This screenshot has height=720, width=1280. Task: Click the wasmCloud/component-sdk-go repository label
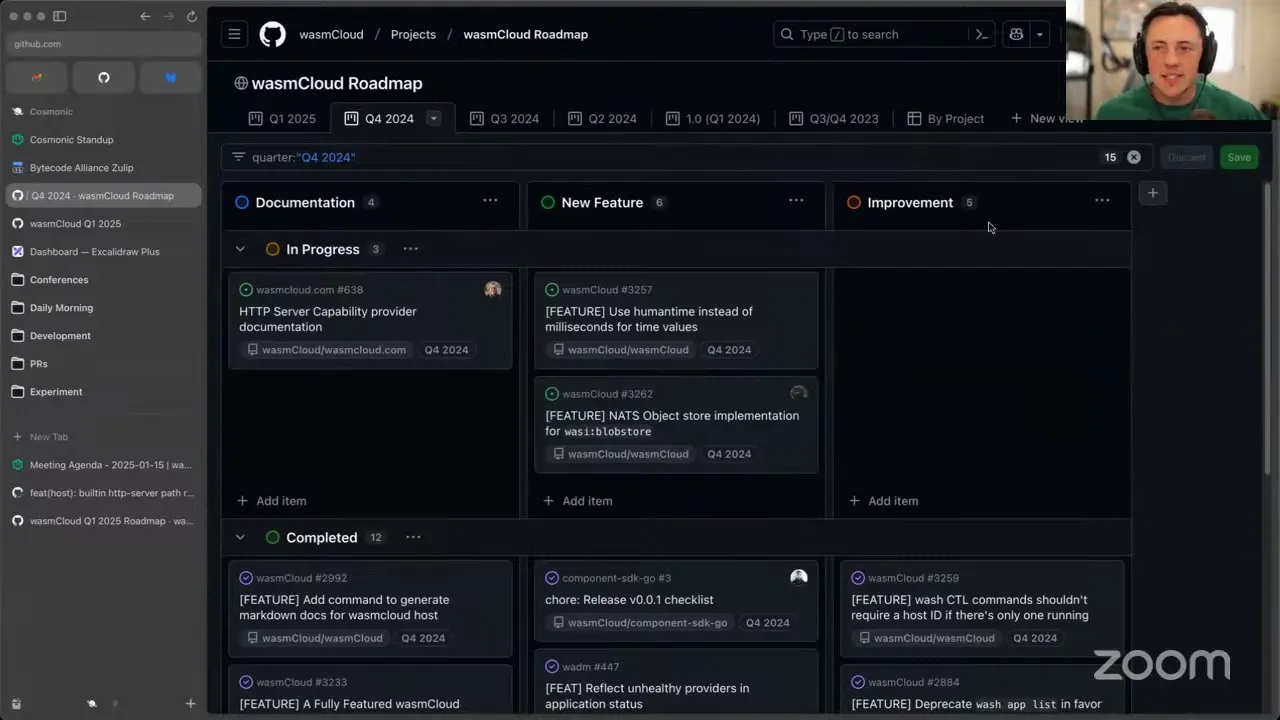point(641,622)
